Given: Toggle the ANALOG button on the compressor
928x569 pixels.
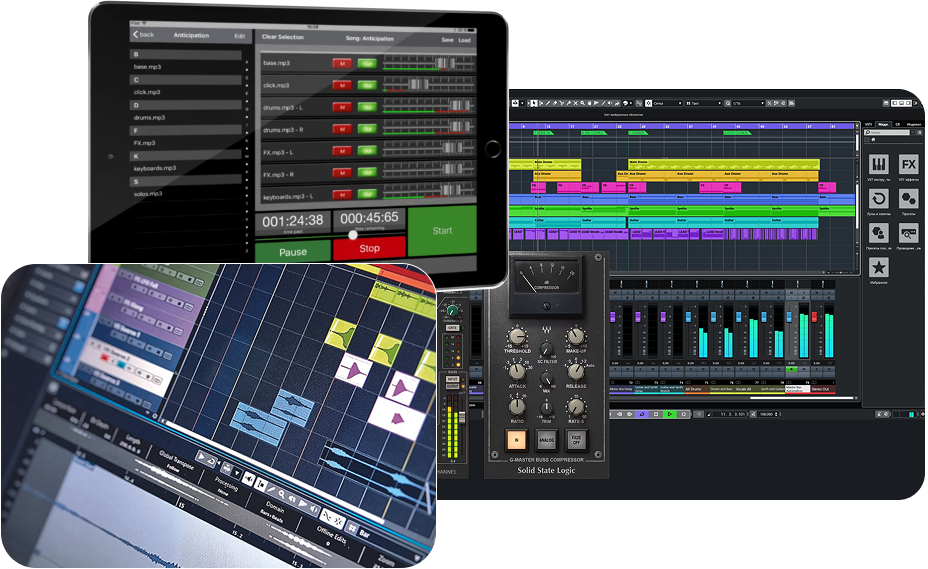Looking at the screenshot, I should (546, 438).
